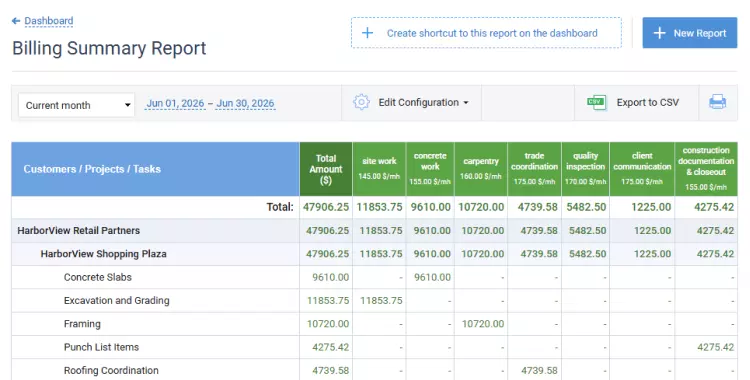This screenshot has height=380, width=750.
Task: Click 9610.00 concrete work in HarborView Shopping Plaza row
Action: point(432,254)
